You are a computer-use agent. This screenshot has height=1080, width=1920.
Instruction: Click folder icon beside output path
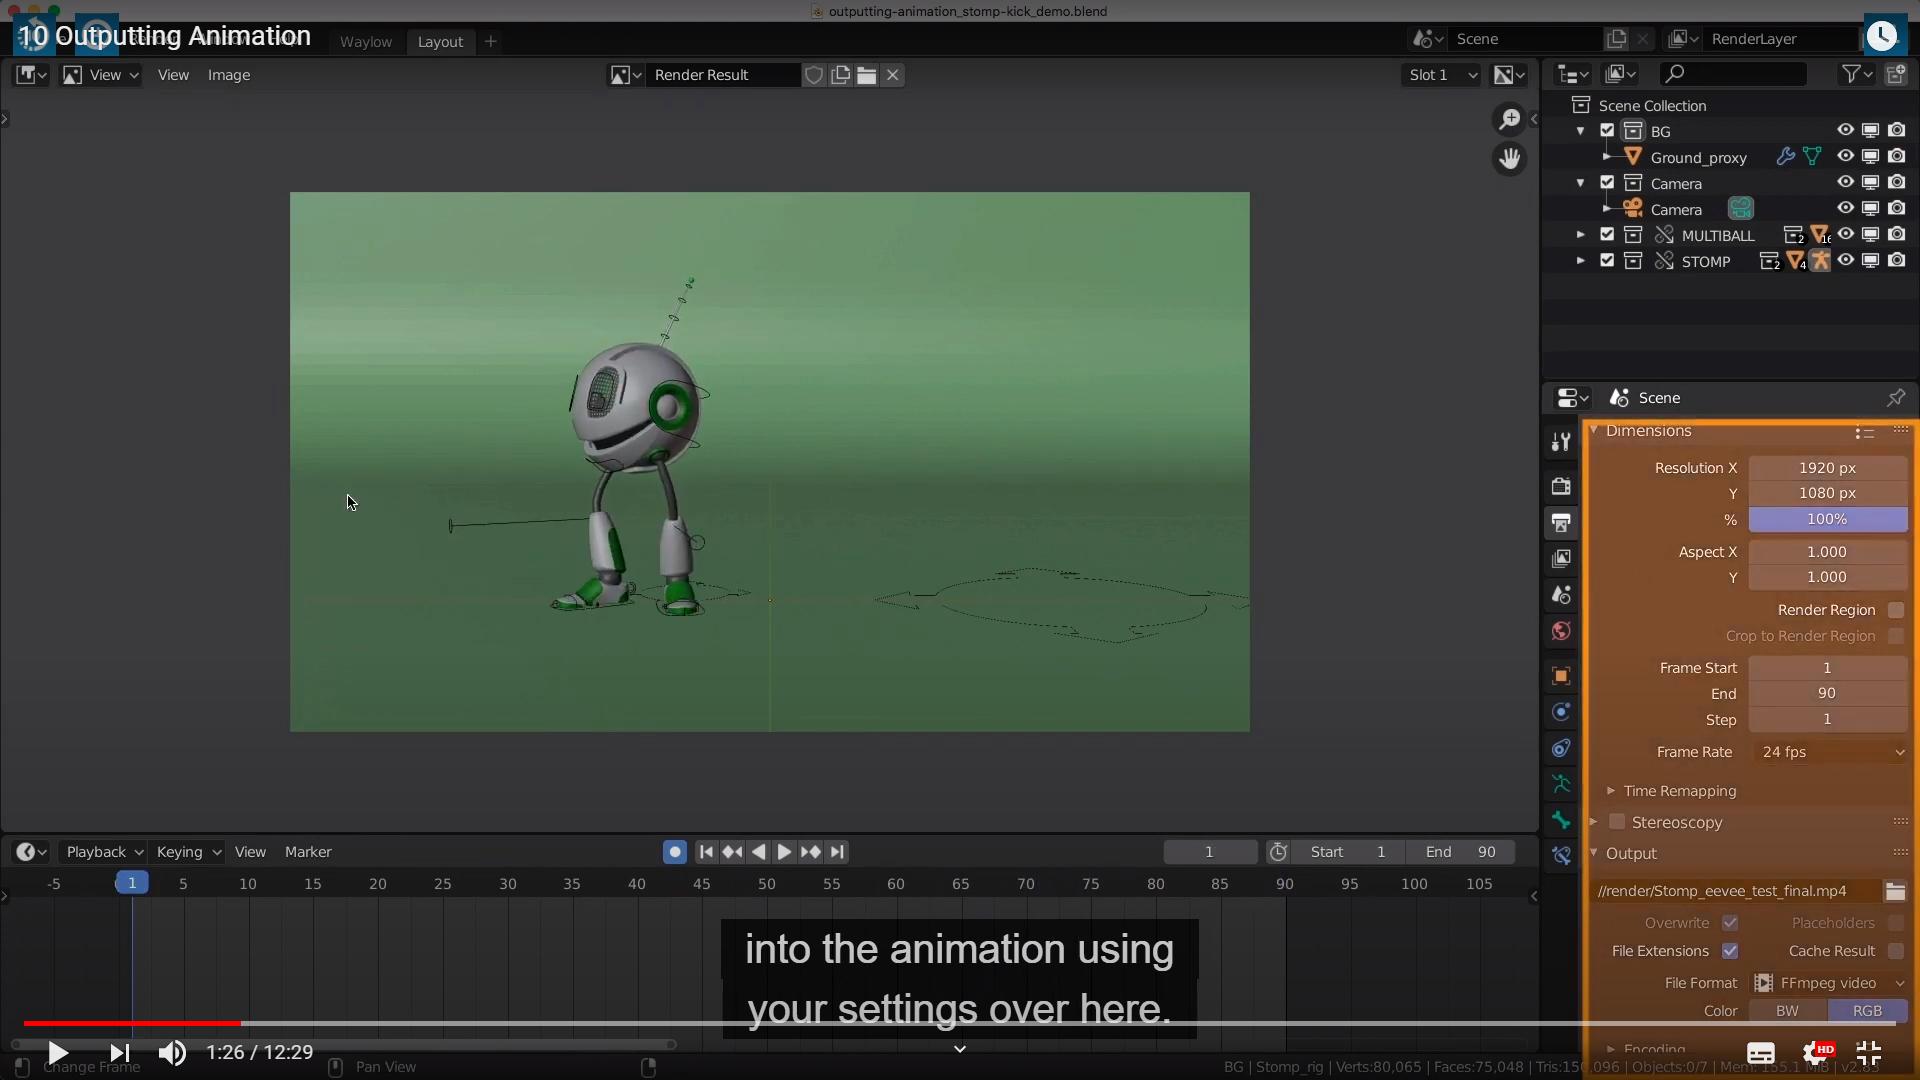click(1895, 891)
